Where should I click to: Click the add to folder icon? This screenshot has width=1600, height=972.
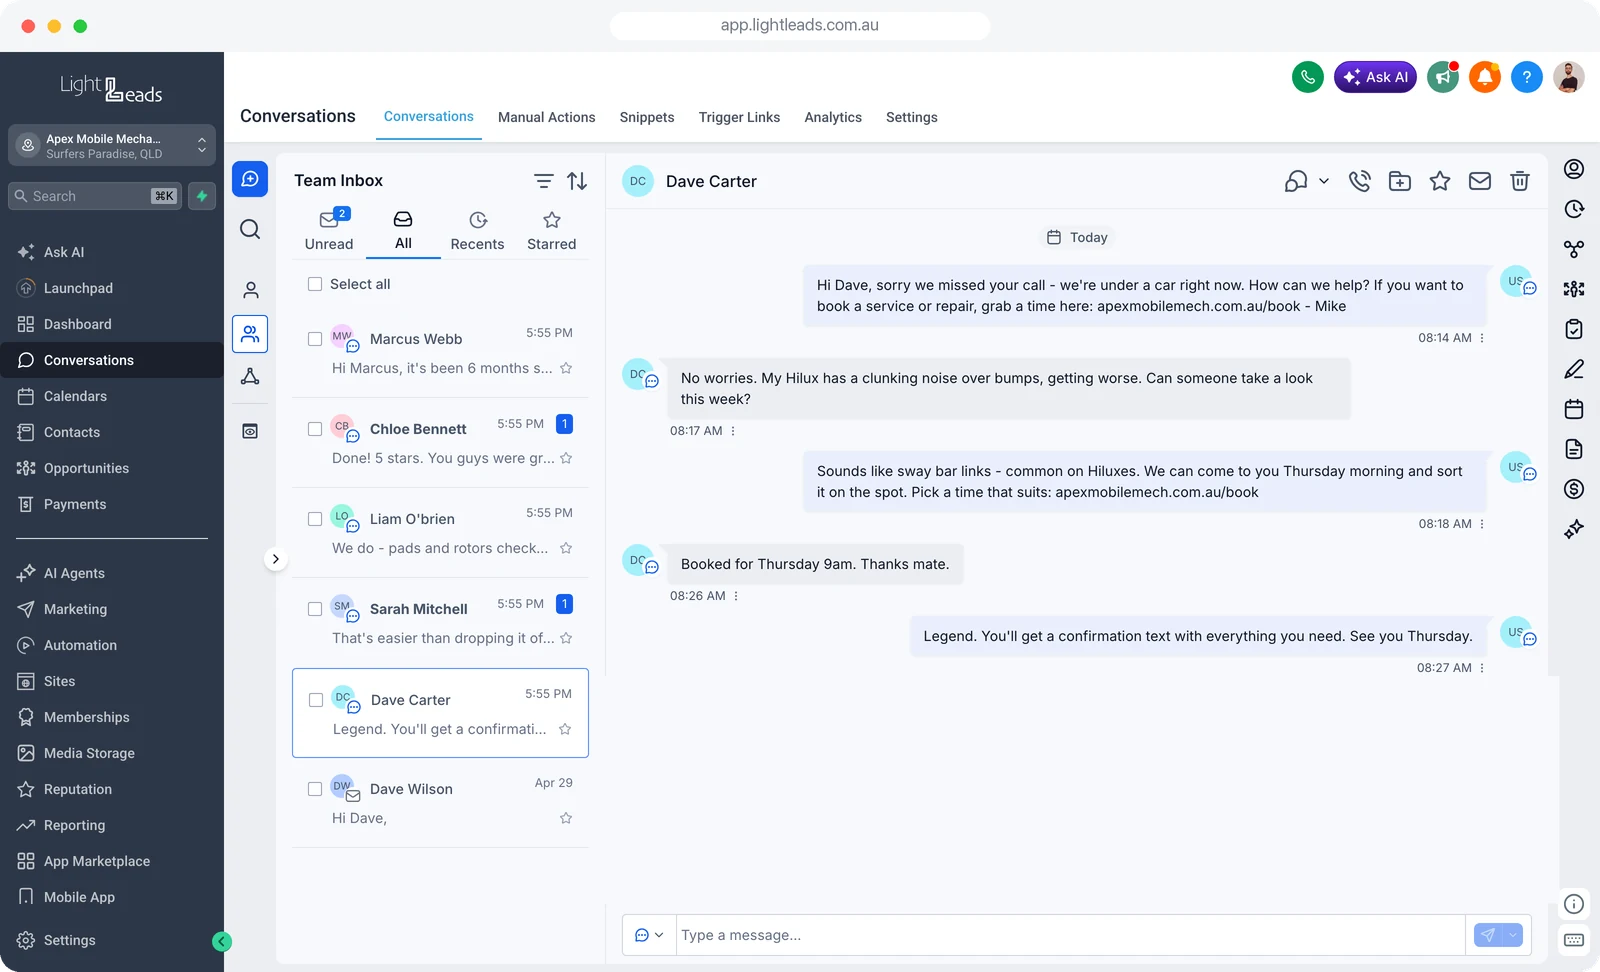1400,181
